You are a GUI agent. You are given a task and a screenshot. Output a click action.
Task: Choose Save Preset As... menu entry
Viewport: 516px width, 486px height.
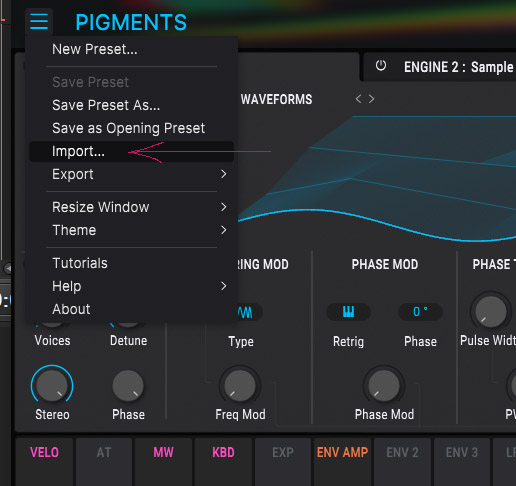[x=131, y=105]
